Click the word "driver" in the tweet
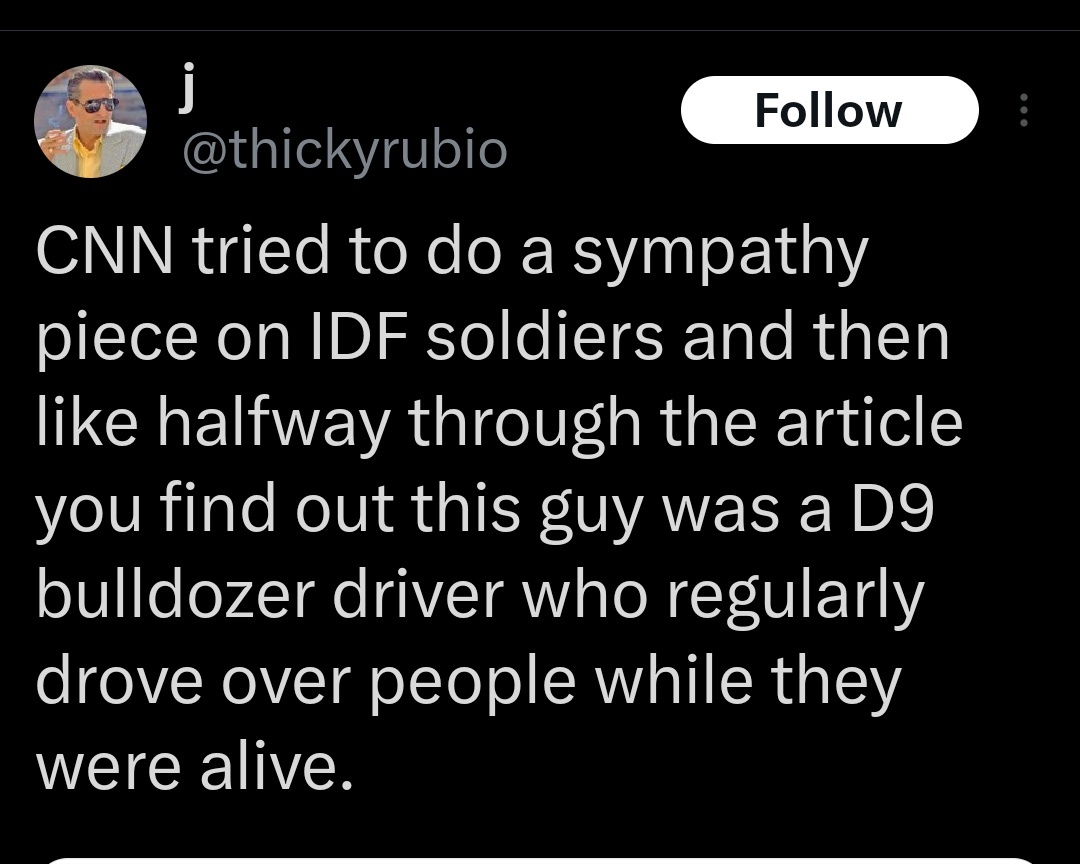 click(419, 595)
